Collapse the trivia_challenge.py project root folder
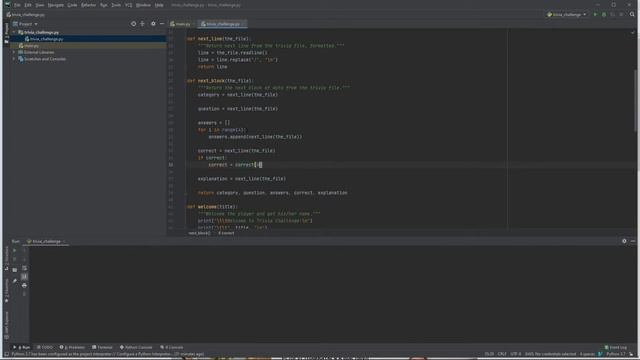 coord(14,32)
